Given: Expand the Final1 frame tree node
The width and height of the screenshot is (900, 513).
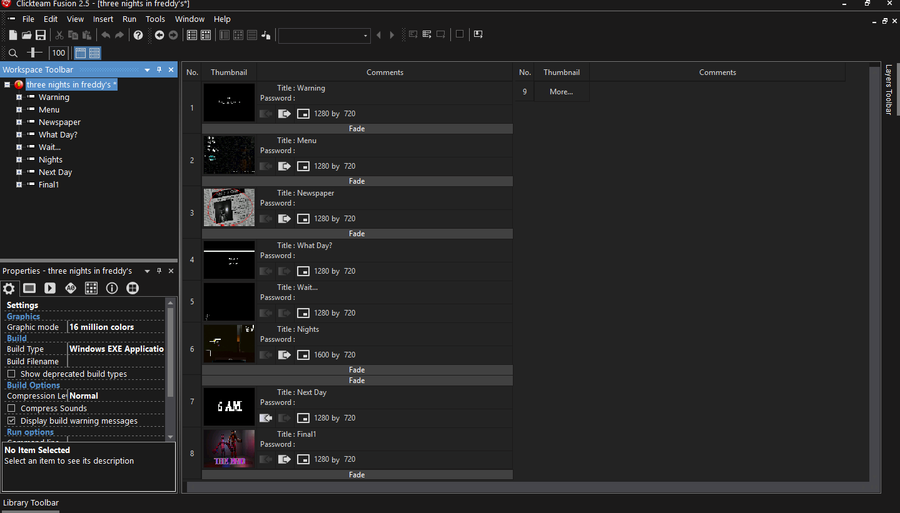Looking at the screenshot, I should coord(19,185).
